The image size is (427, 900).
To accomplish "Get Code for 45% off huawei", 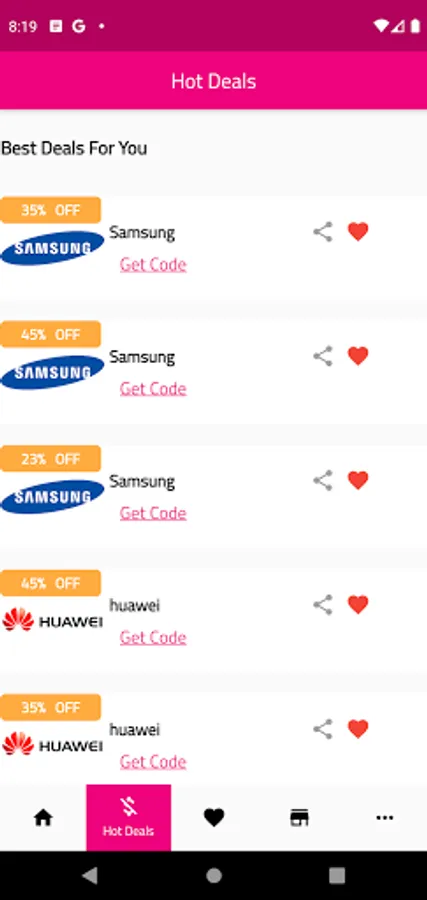I will click(153, 638).
